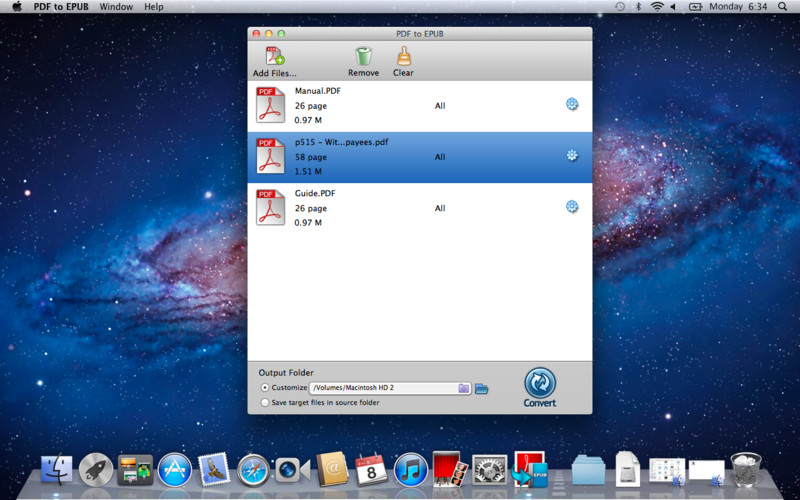800x500 pixels.
Task: Open the Calendar dock icon
Action: (x=371, y=469)
